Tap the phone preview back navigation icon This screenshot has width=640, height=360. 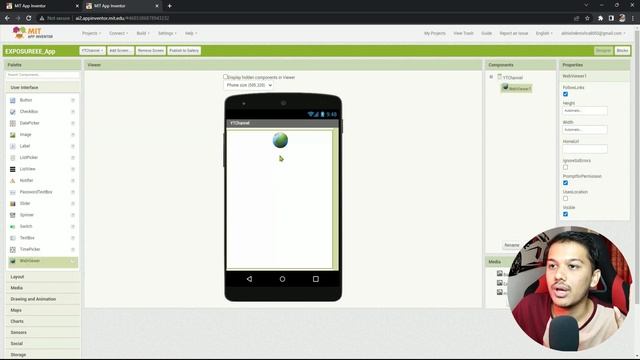click(249, 279)
